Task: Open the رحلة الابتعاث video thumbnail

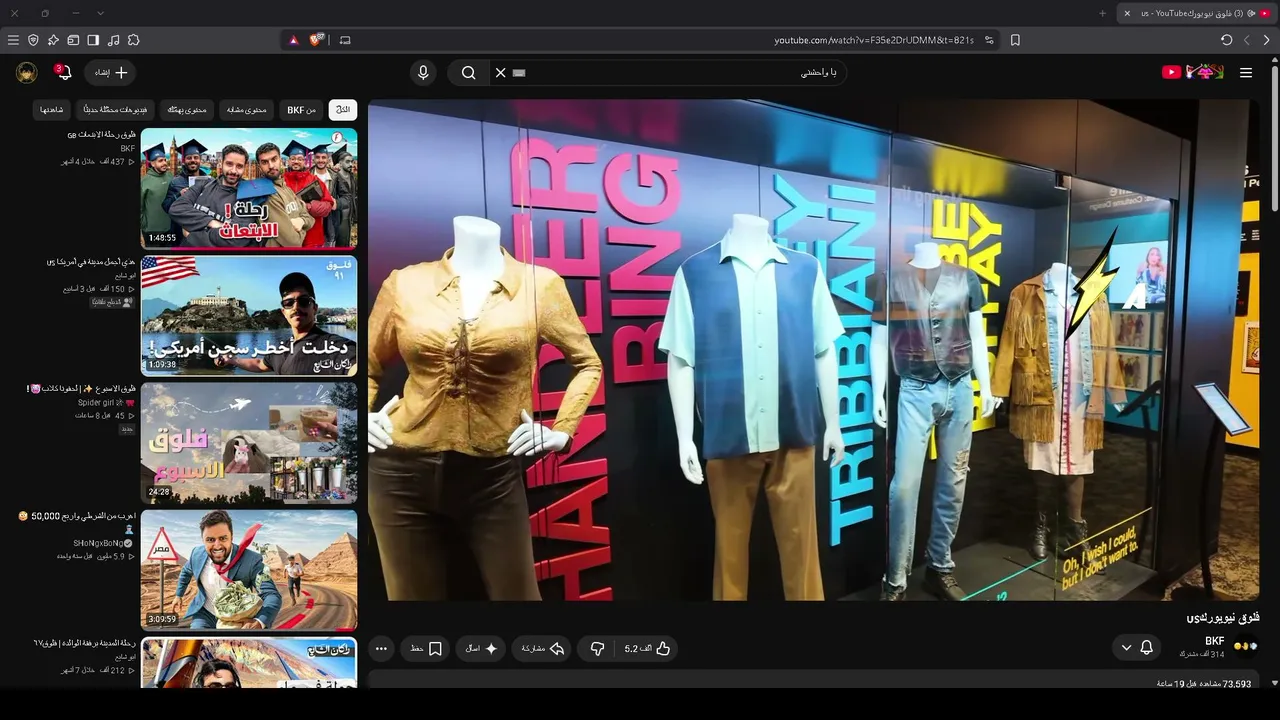Action: (x=249, y=188)
